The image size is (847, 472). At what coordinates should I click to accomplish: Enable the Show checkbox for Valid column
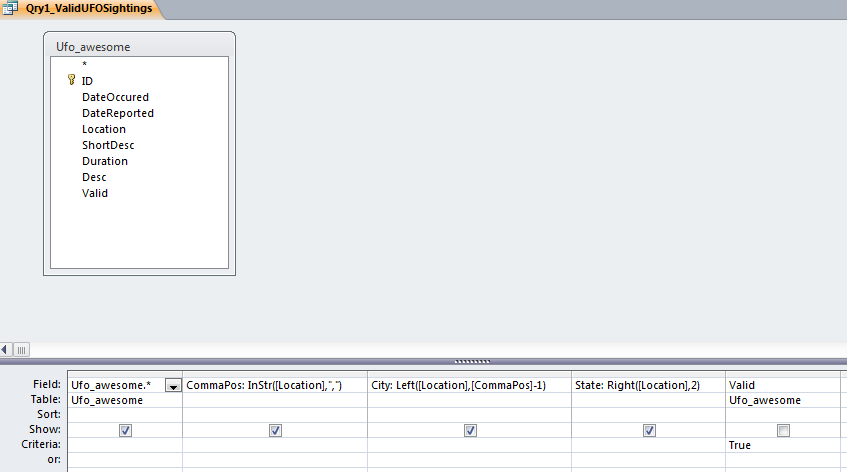point(783,430)
